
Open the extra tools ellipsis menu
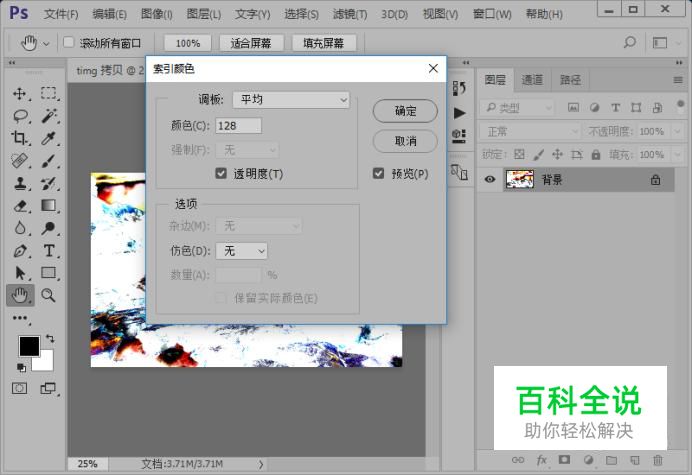coord(20,318)
